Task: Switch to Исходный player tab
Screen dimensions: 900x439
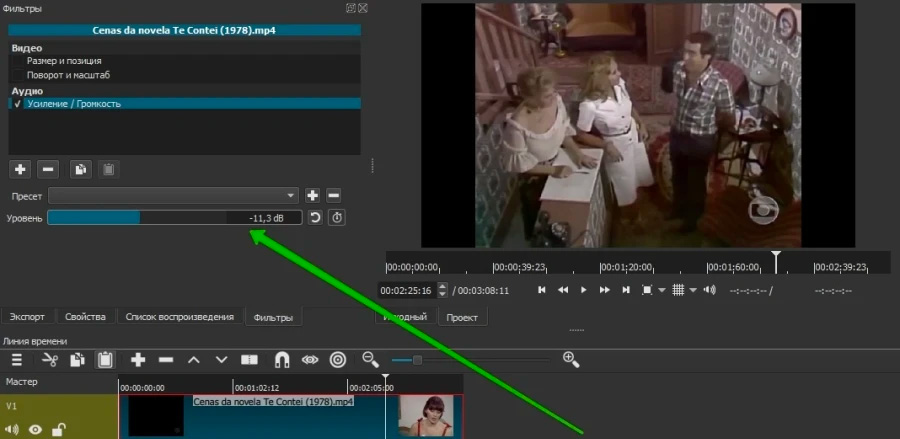Action: click(x=406, y=317)
